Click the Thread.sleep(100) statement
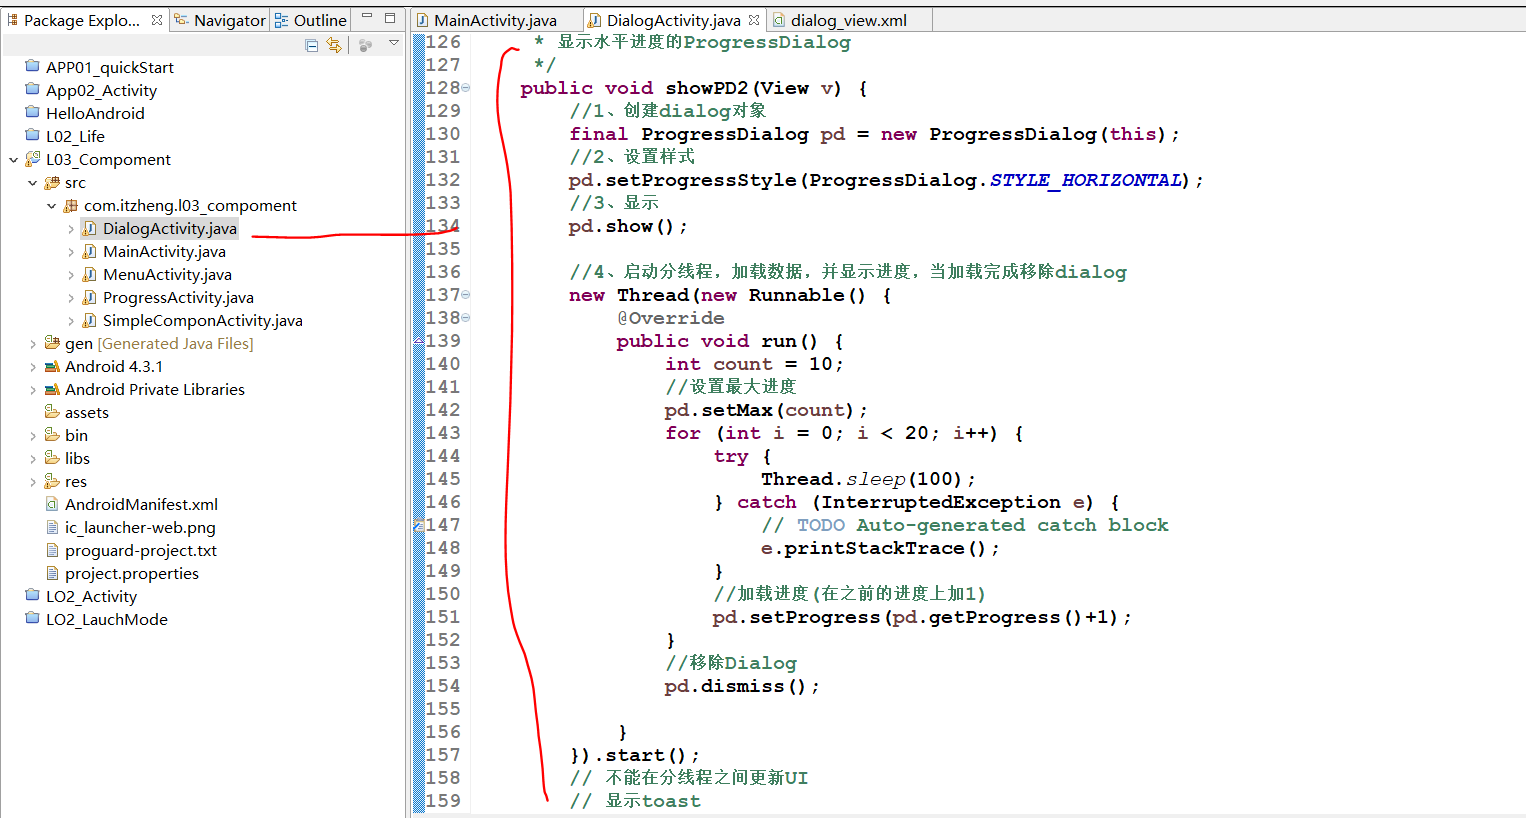 (x=867, y=479)
